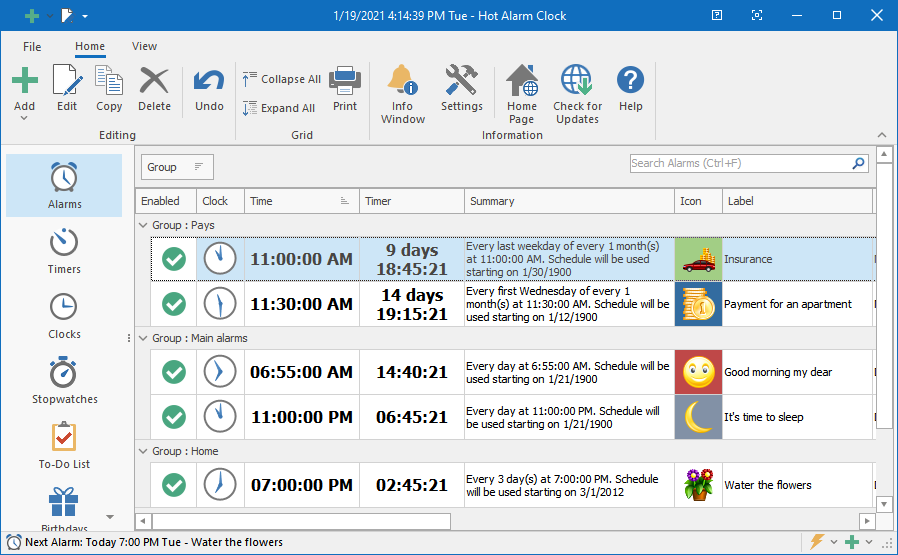
Task: Click Check for Updates globe icon
Action: 577,81
